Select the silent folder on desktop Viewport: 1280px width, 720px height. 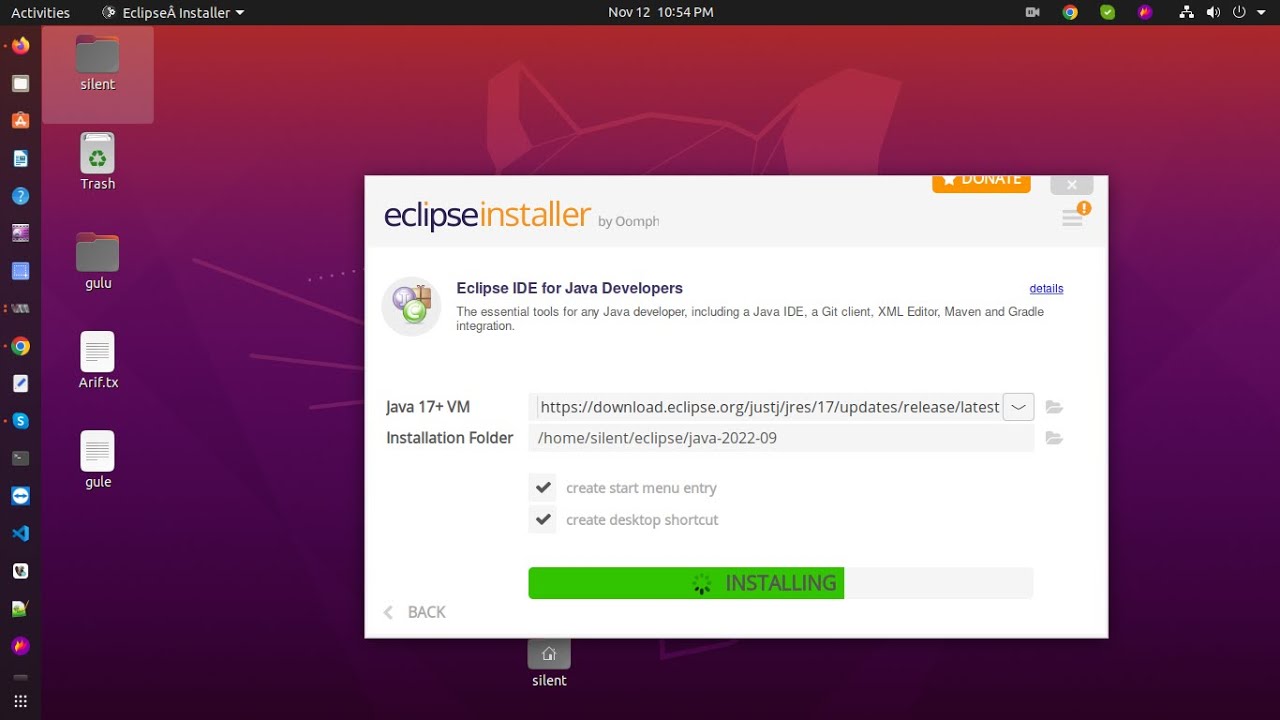tap(98, 64)
